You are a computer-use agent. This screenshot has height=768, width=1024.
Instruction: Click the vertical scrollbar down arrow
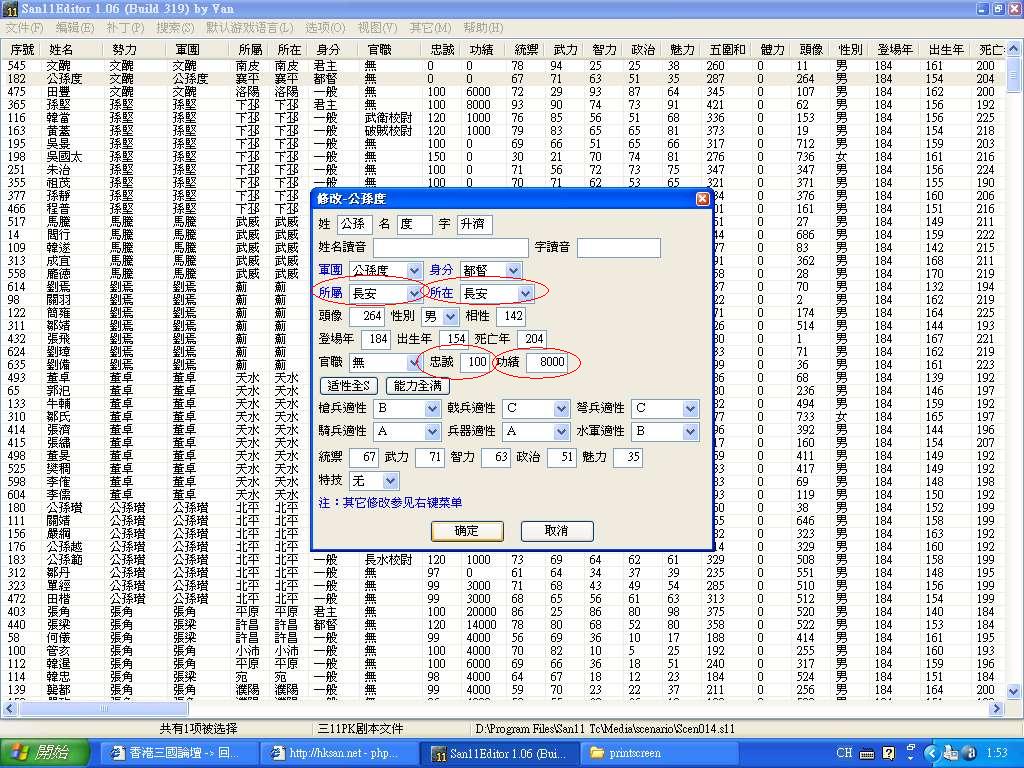[x=1014, y=691]
